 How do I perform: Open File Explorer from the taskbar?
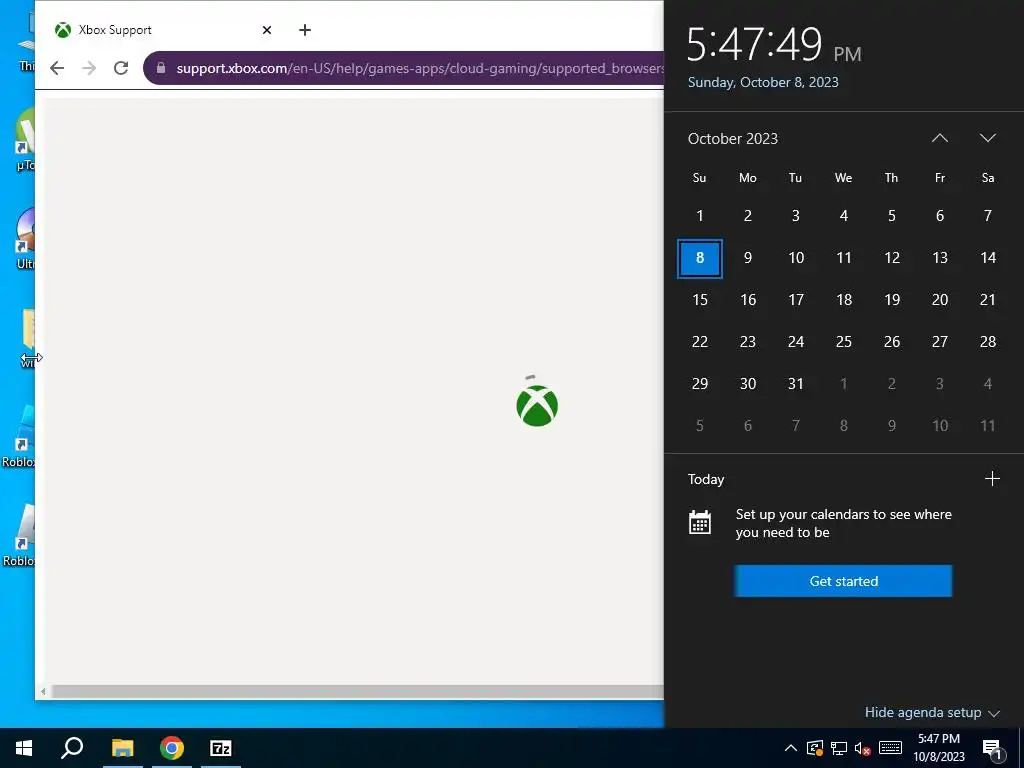pyautogui.click(x=122, y=748)
